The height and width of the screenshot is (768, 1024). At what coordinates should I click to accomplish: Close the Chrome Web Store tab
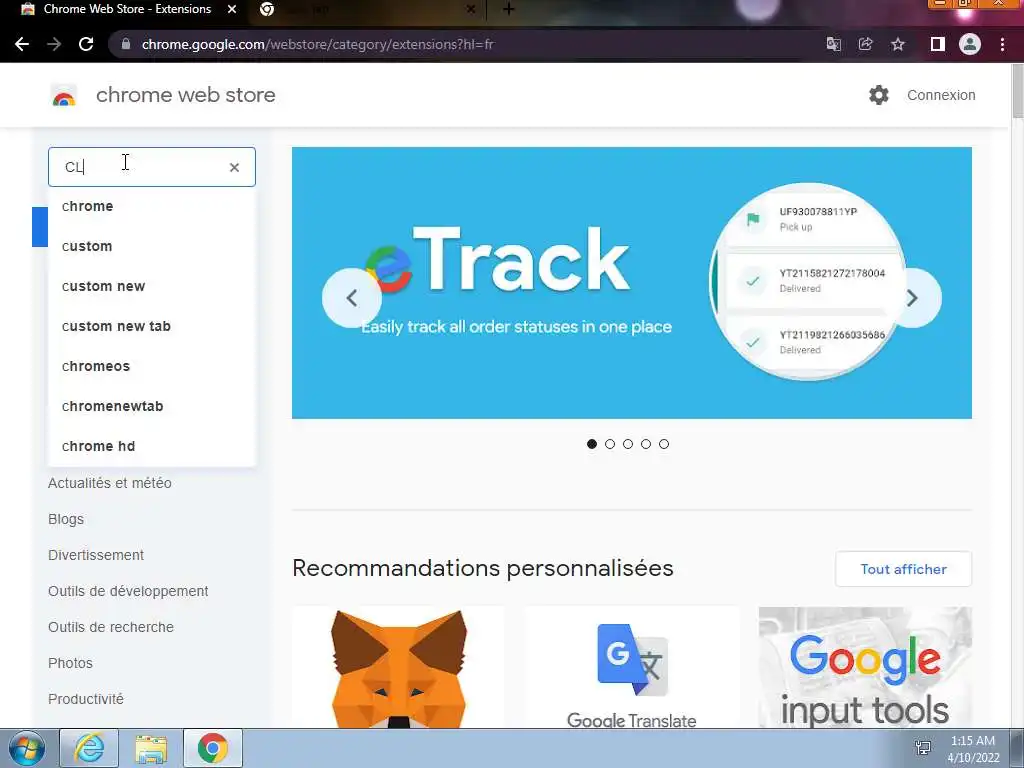coord(232,9)
